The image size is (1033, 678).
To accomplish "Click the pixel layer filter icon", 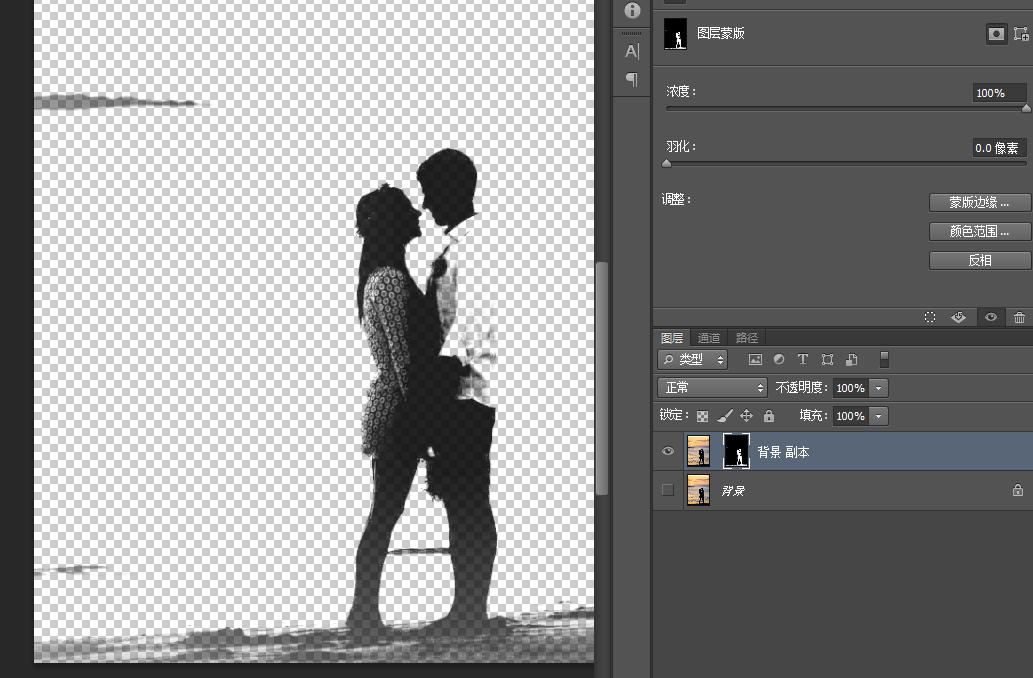I will coord(755,360).
